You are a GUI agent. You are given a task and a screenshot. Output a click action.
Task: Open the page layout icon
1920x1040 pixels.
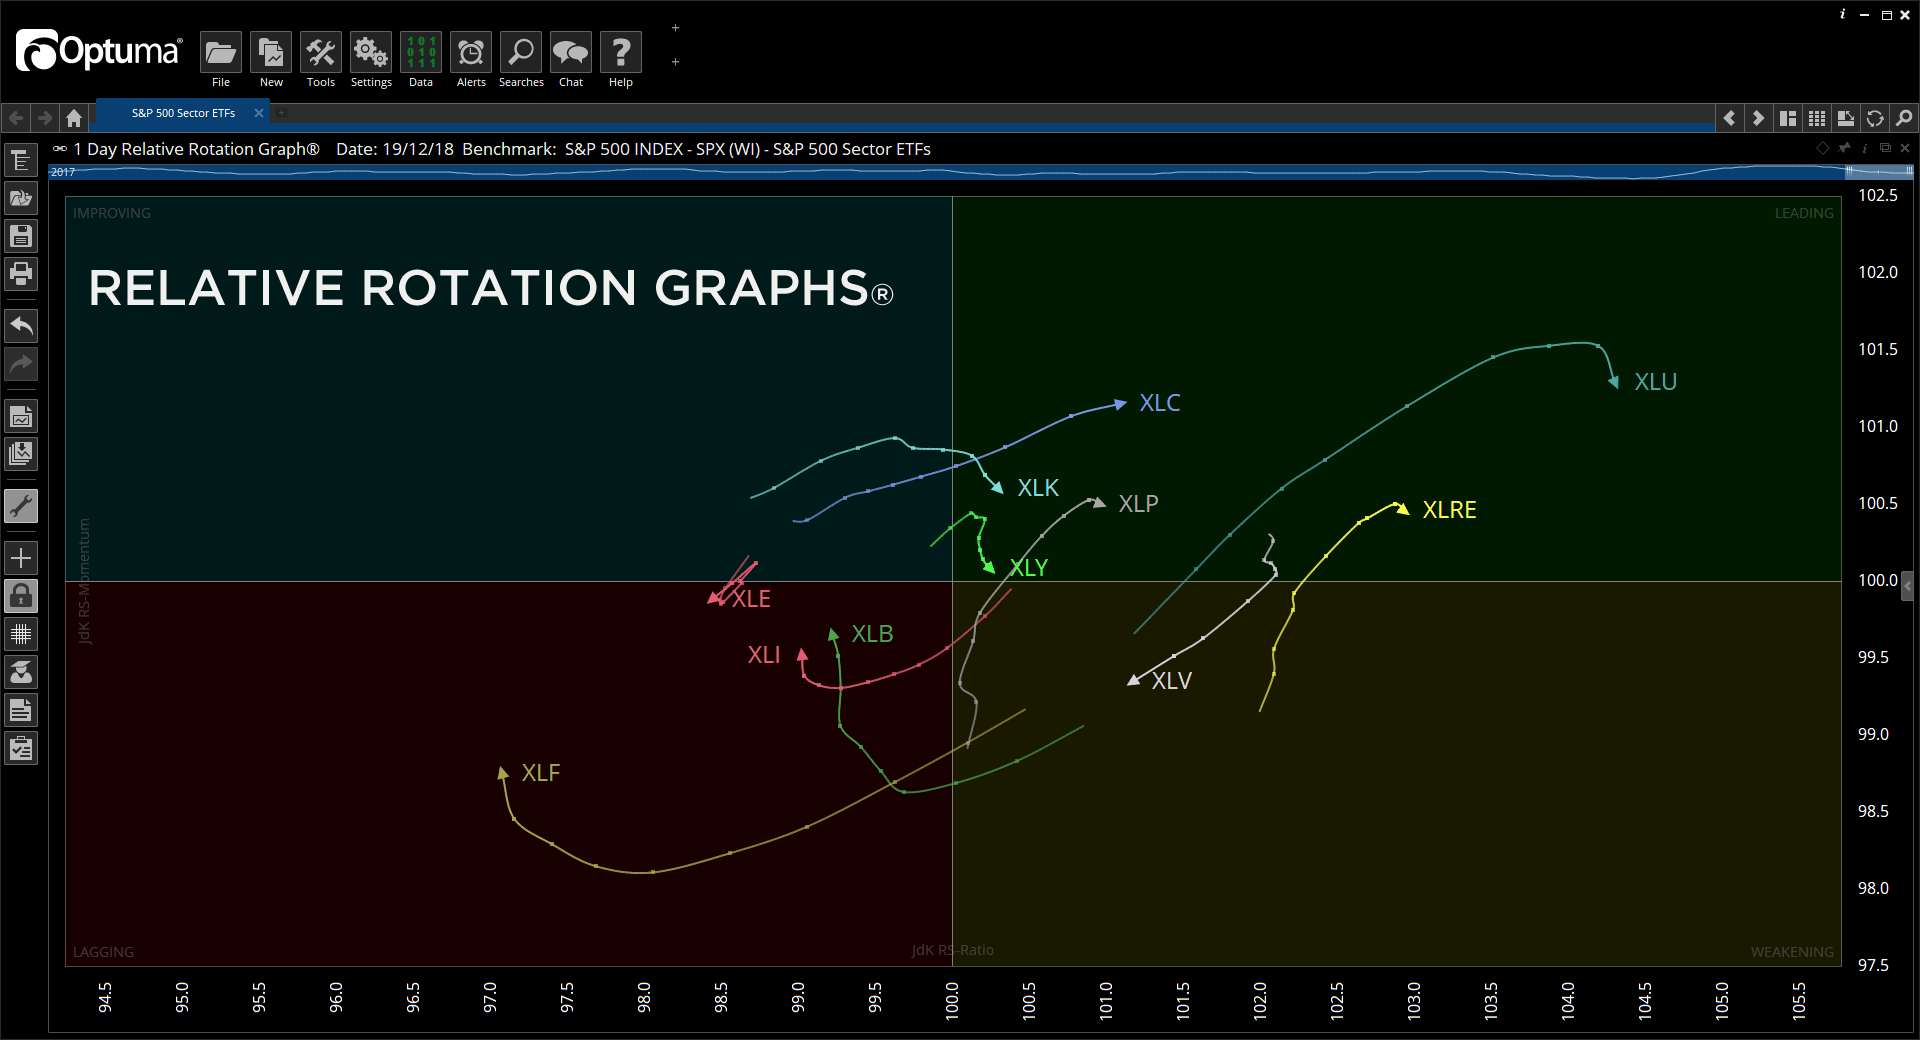[x=1788, y=118]
